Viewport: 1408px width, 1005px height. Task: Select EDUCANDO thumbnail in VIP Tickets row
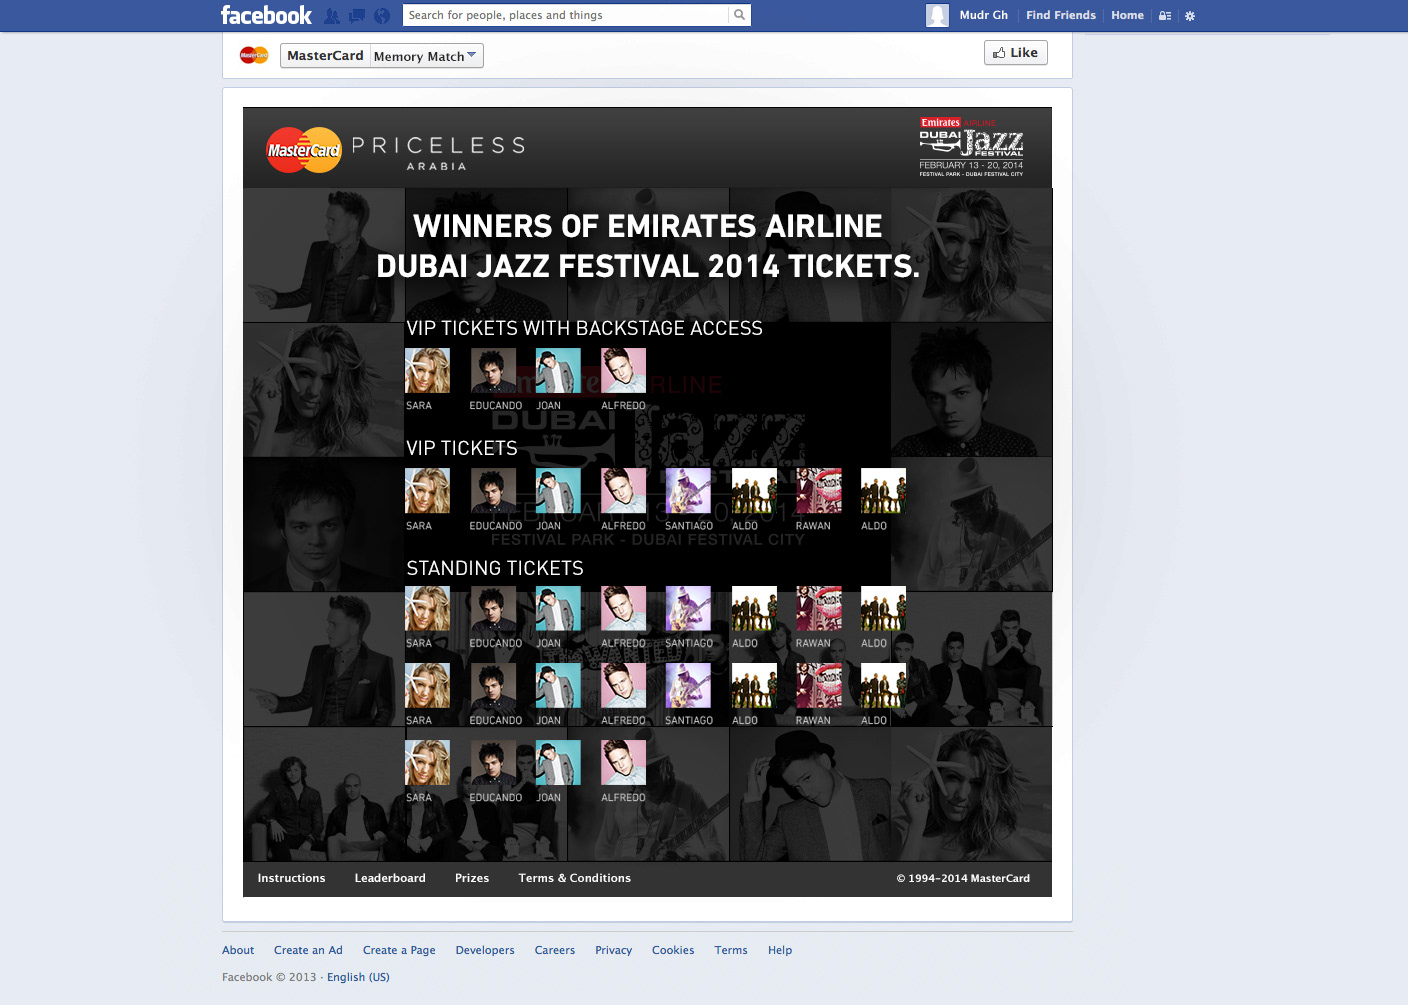click(493, 491)
